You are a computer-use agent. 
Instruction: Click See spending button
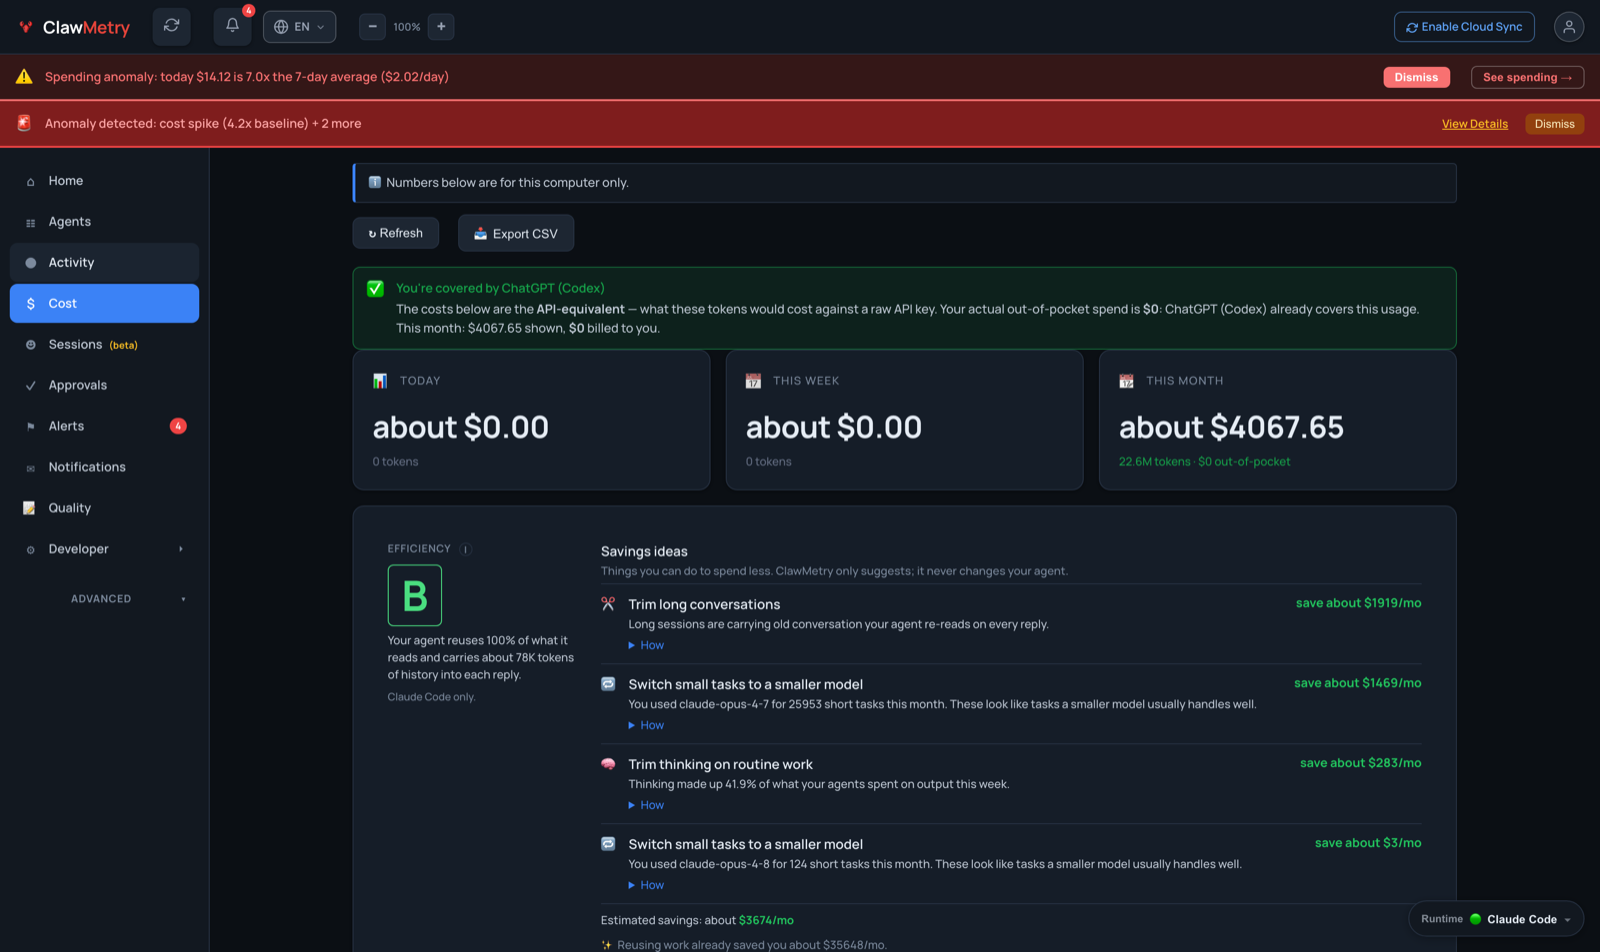[1527, 77]
